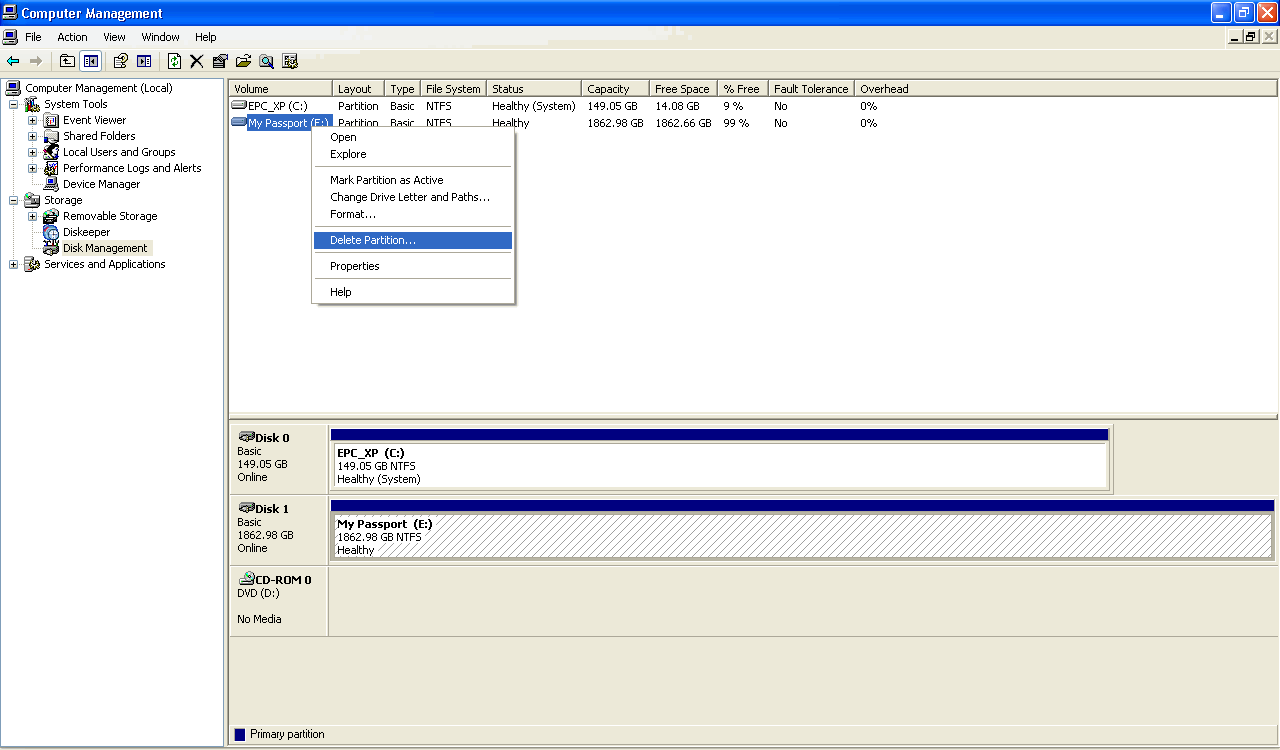Expand the Event Viewer tree node
The image size is (1280, 750).
[32, 120]
